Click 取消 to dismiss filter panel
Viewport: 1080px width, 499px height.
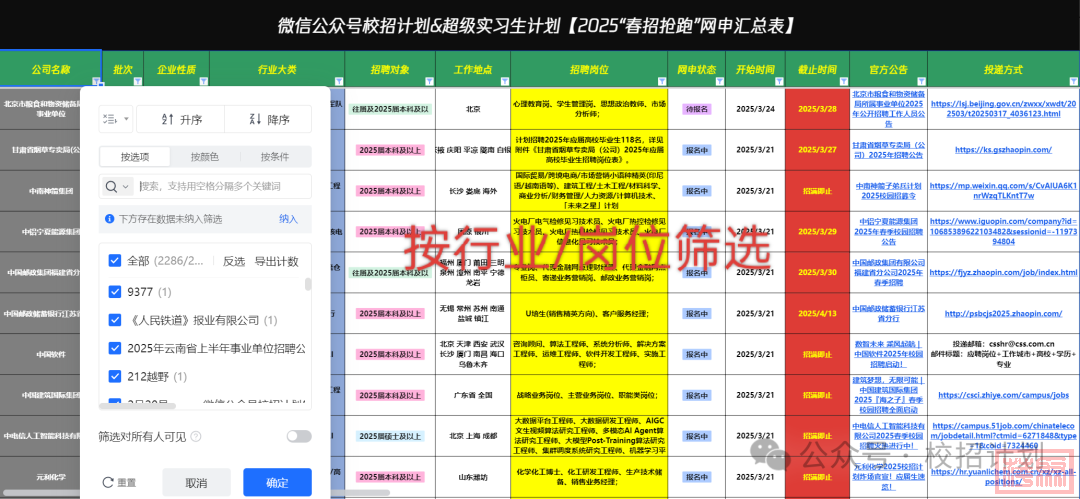coord(196,482)
